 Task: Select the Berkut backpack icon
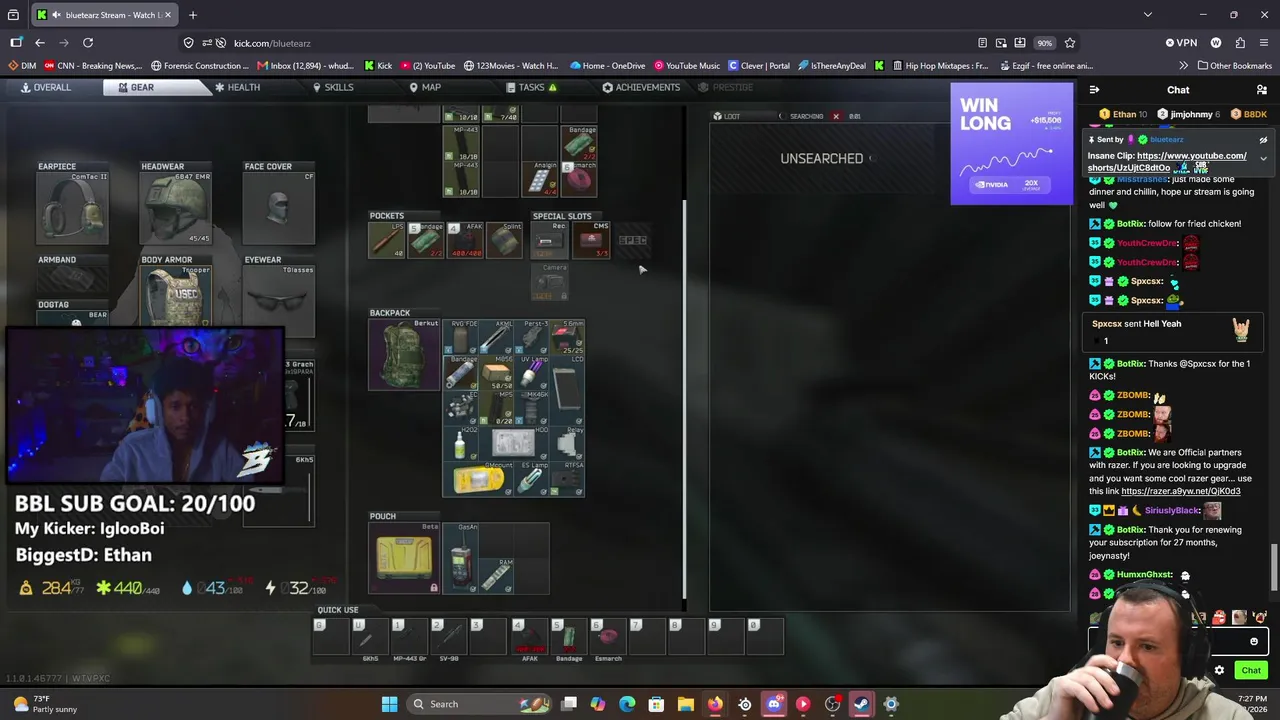[404, 354]
